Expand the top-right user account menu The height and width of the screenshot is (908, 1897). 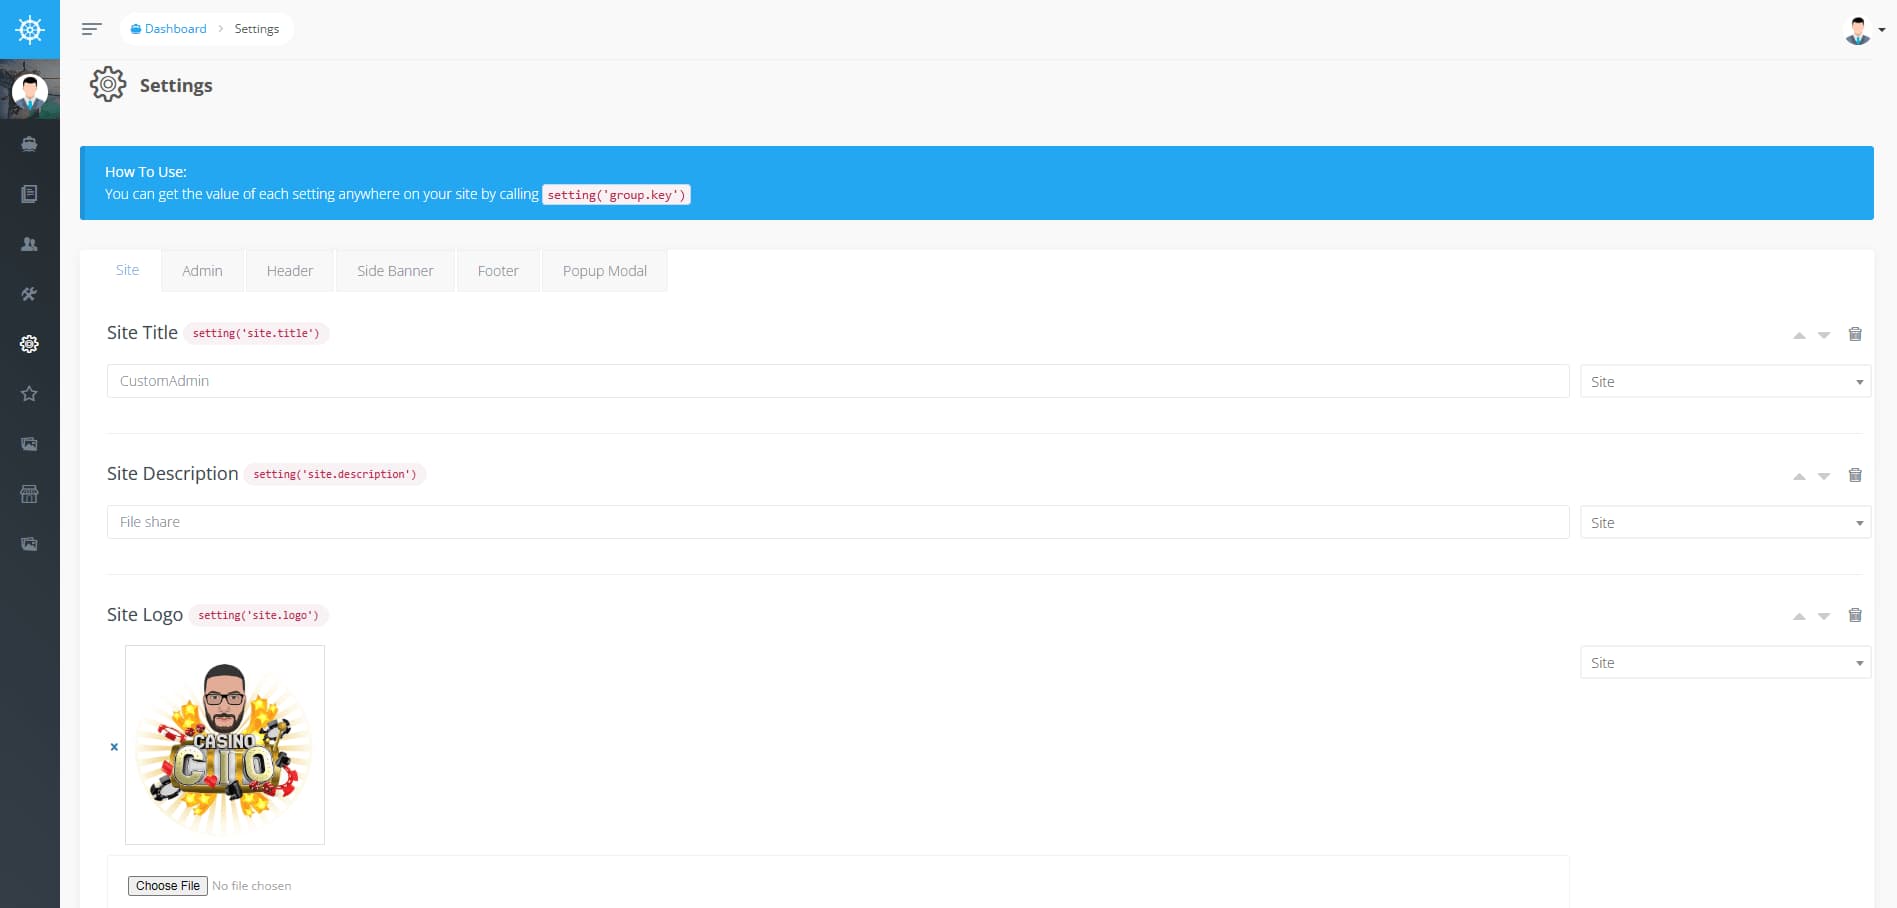pos(1865,30)
